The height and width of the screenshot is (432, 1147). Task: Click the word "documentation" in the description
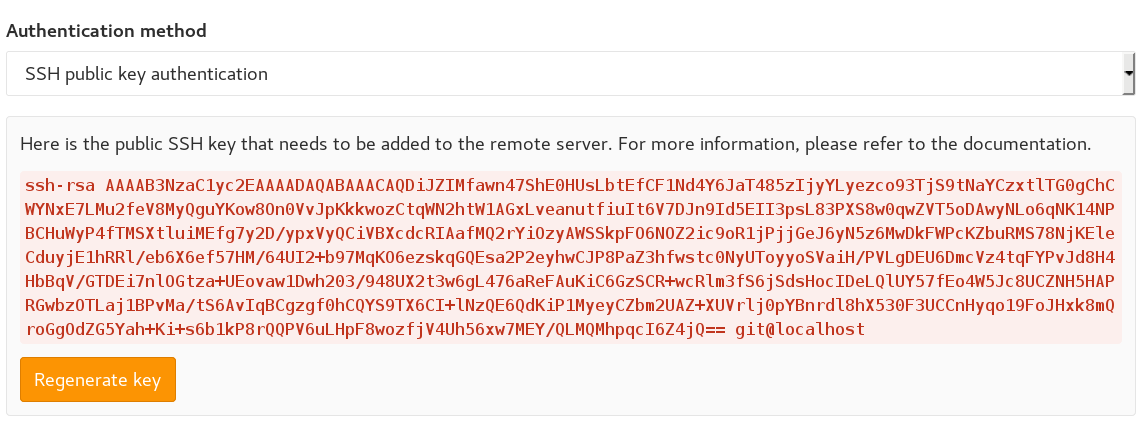coord(1035,144)
